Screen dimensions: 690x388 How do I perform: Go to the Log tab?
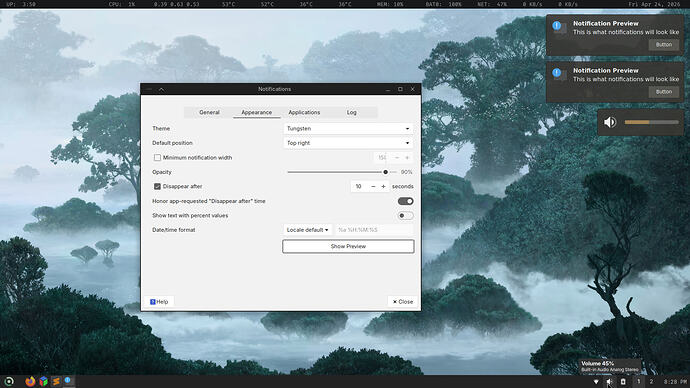(352, 112)
